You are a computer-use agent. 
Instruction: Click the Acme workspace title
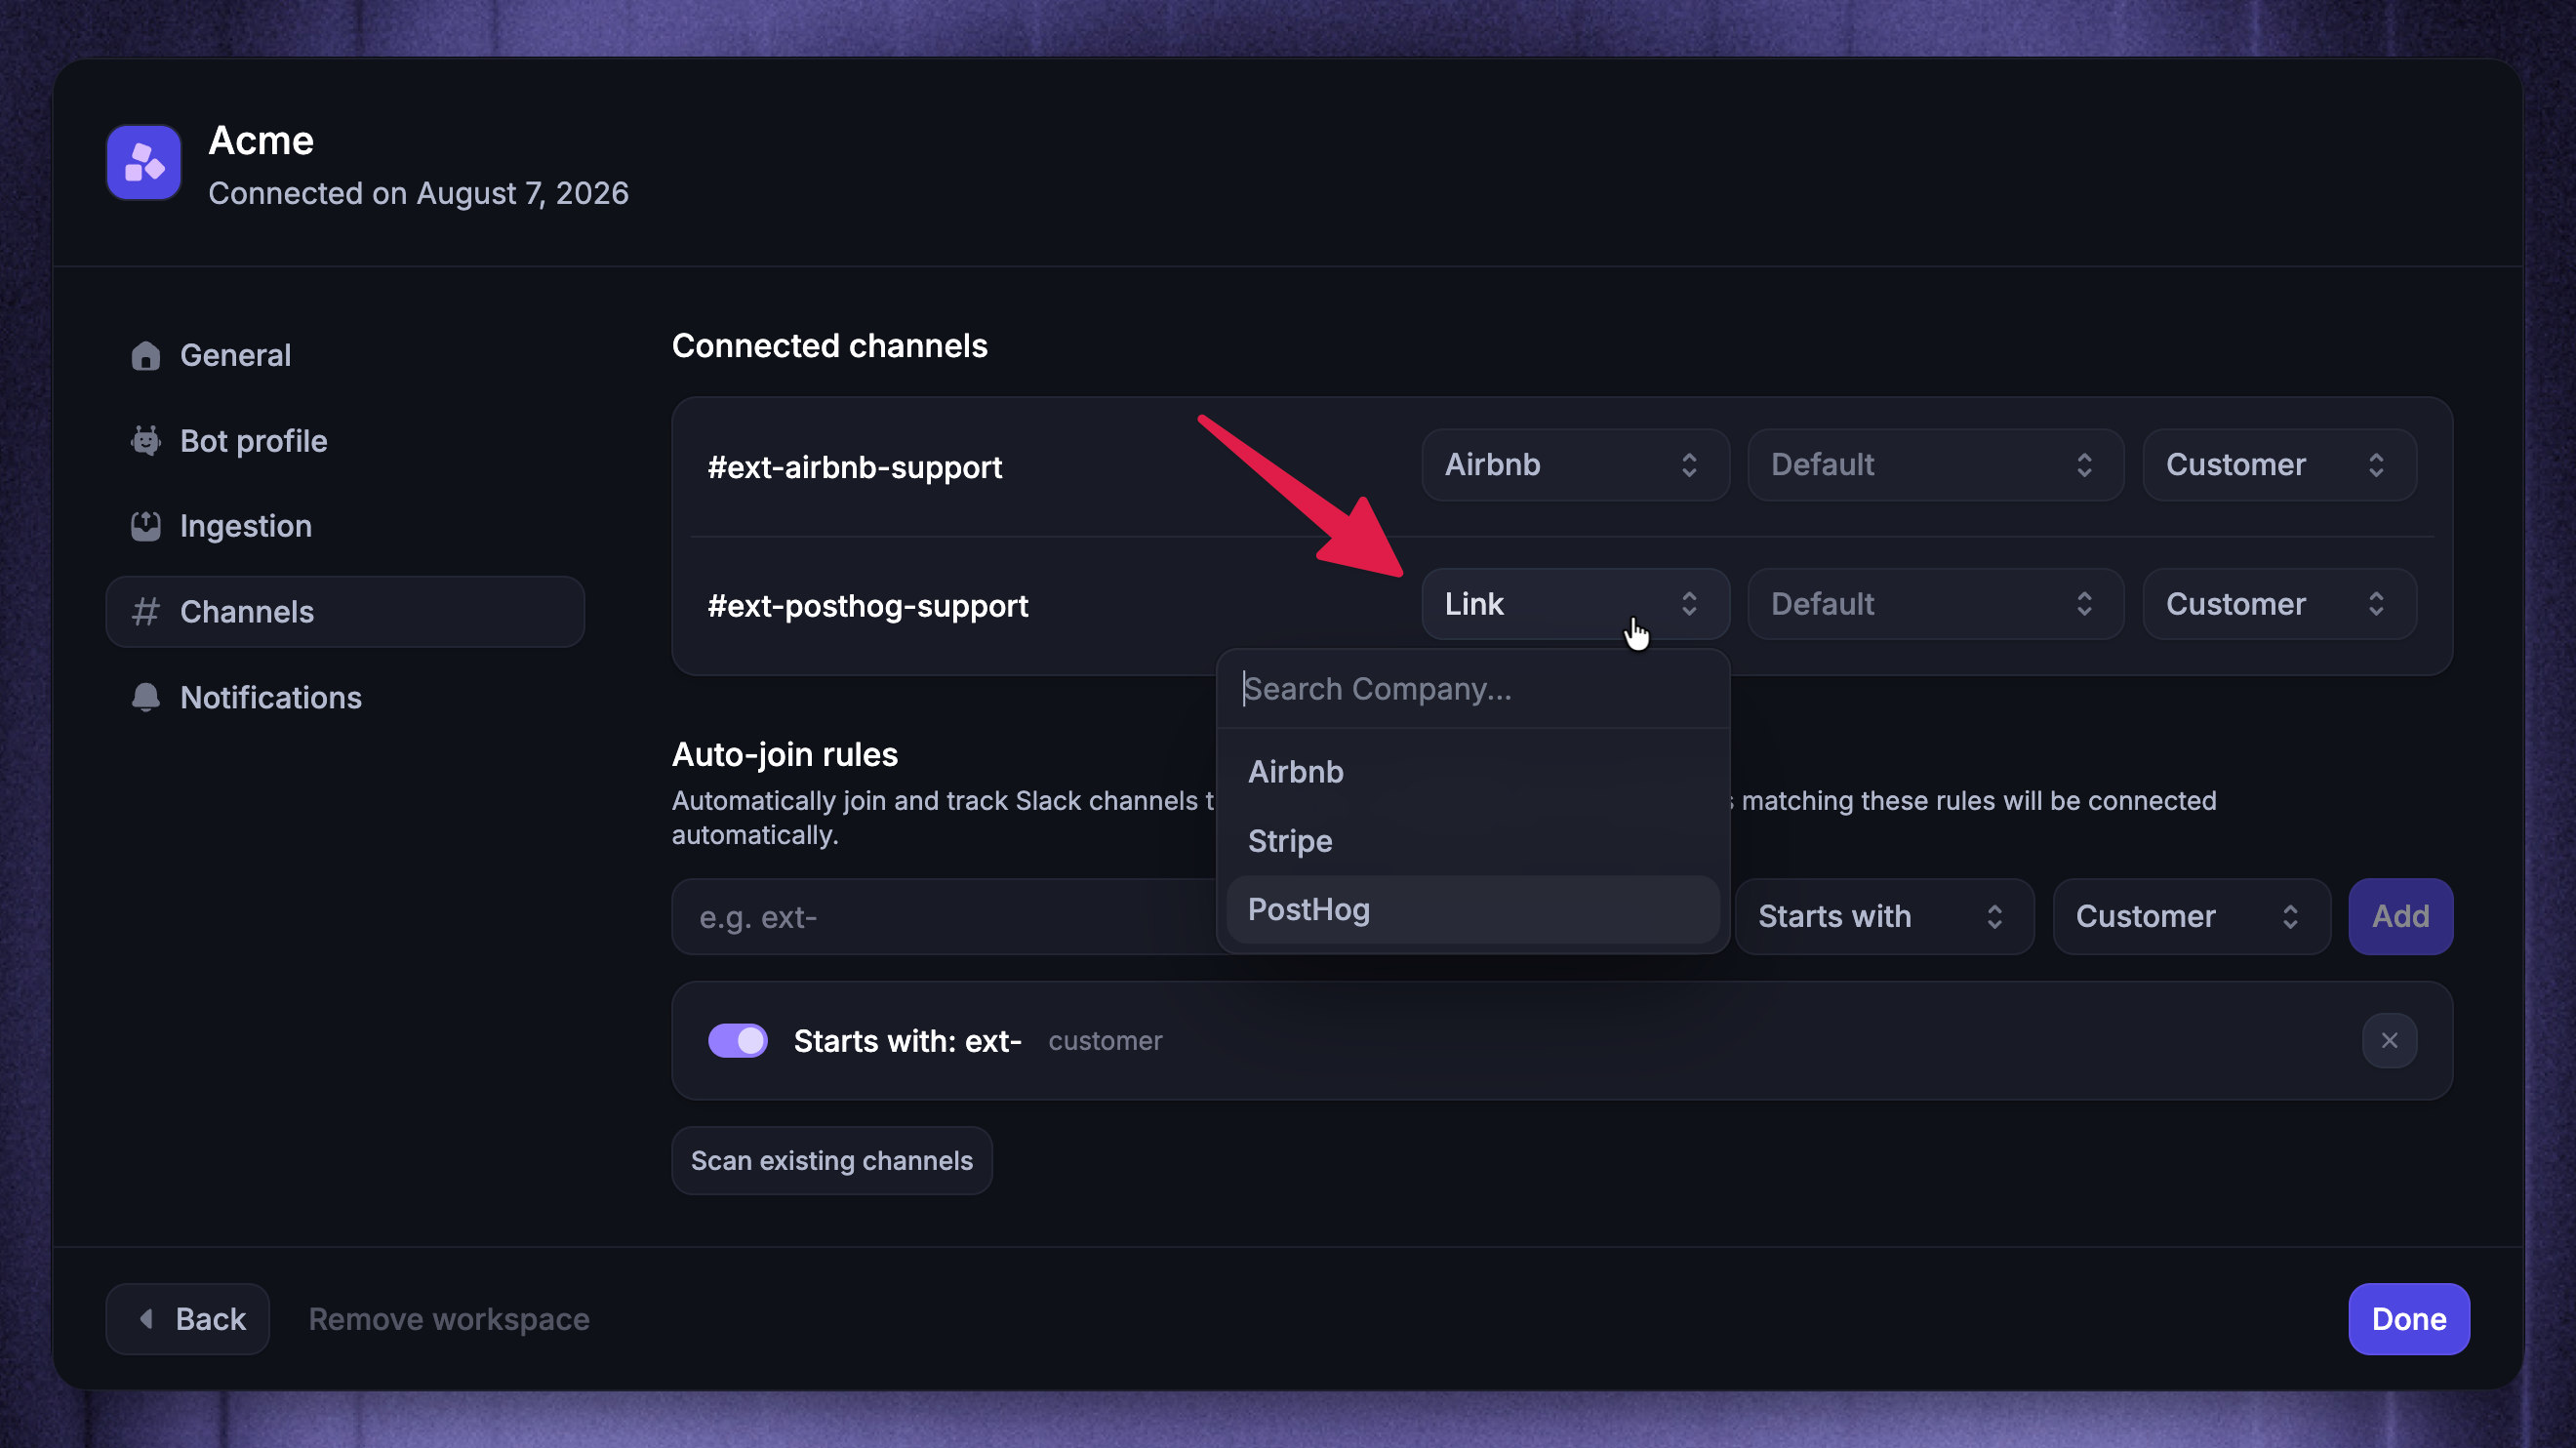[261, 140]
